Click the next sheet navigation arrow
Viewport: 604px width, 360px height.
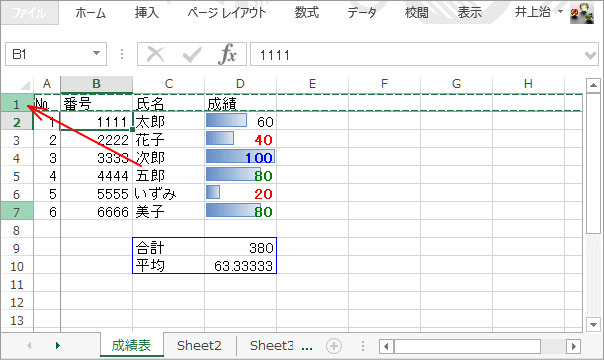click(x=58, y=345)
